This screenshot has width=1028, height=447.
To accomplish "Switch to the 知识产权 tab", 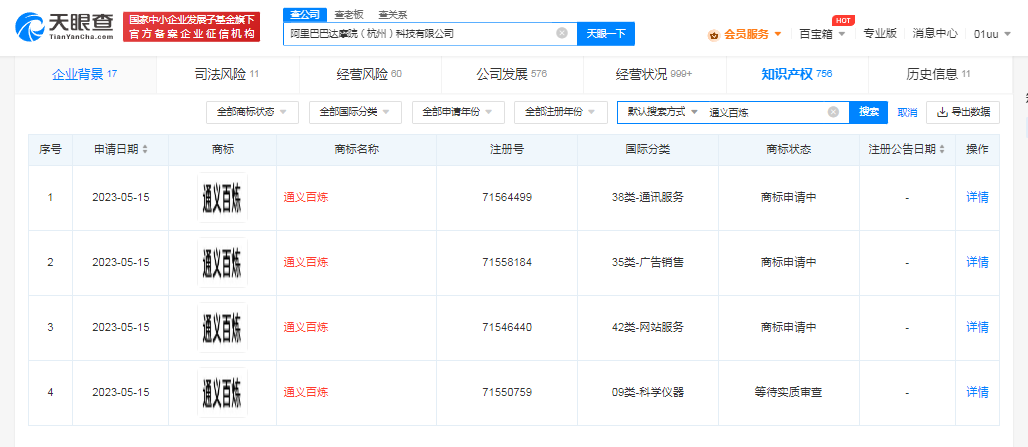I will point(797,74).
